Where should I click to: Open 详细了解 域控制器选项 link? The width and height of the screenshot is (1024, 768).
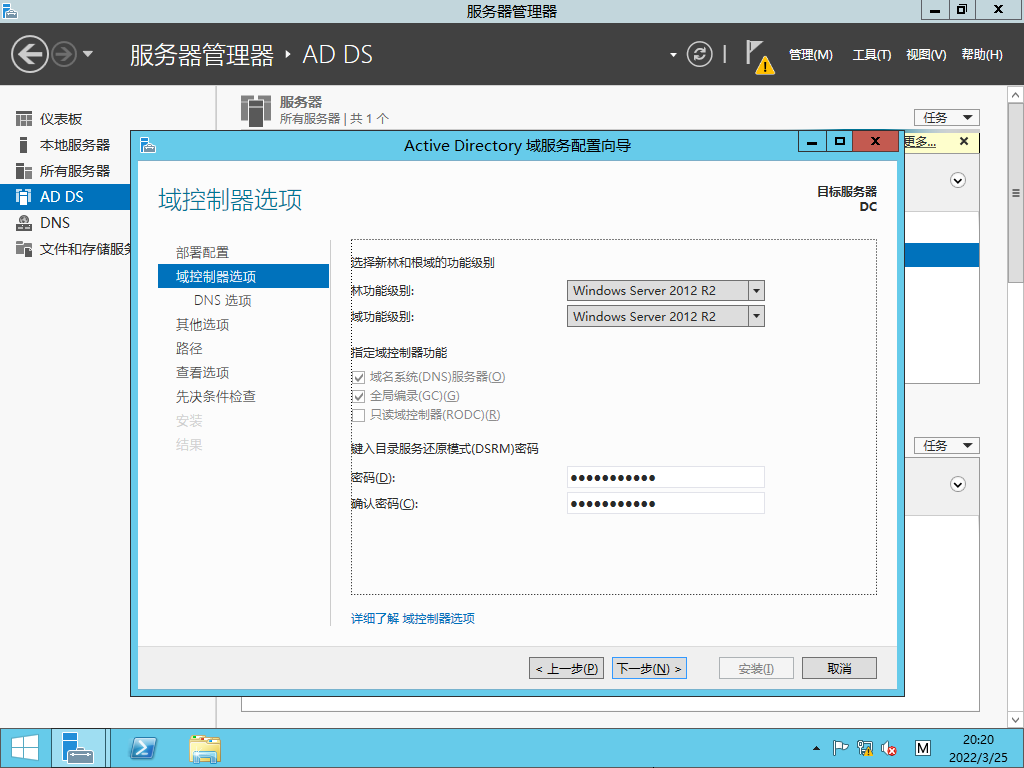(x=413, y=618)
